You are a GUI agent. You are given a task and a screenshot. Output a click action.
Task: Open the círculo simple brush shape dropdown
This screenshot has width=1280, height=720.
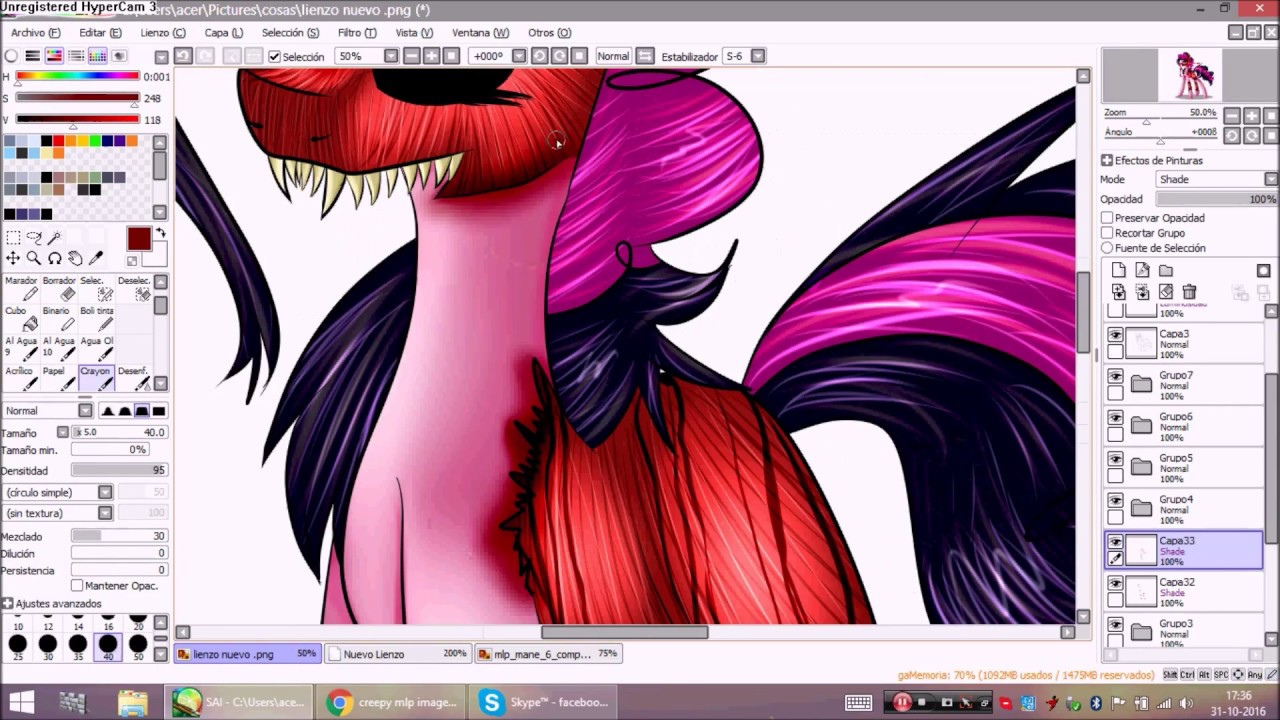coord(105,492)
